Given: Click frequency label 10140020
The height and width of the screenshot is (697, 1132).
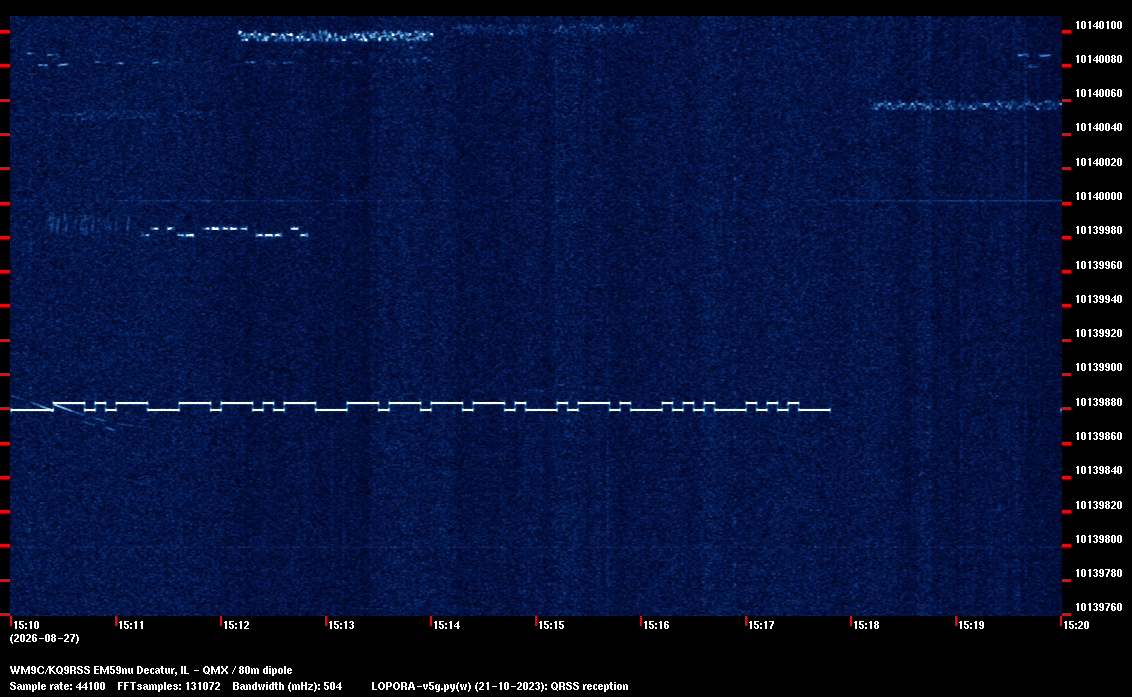Looking at the screenshot, I should point(1099,162).
